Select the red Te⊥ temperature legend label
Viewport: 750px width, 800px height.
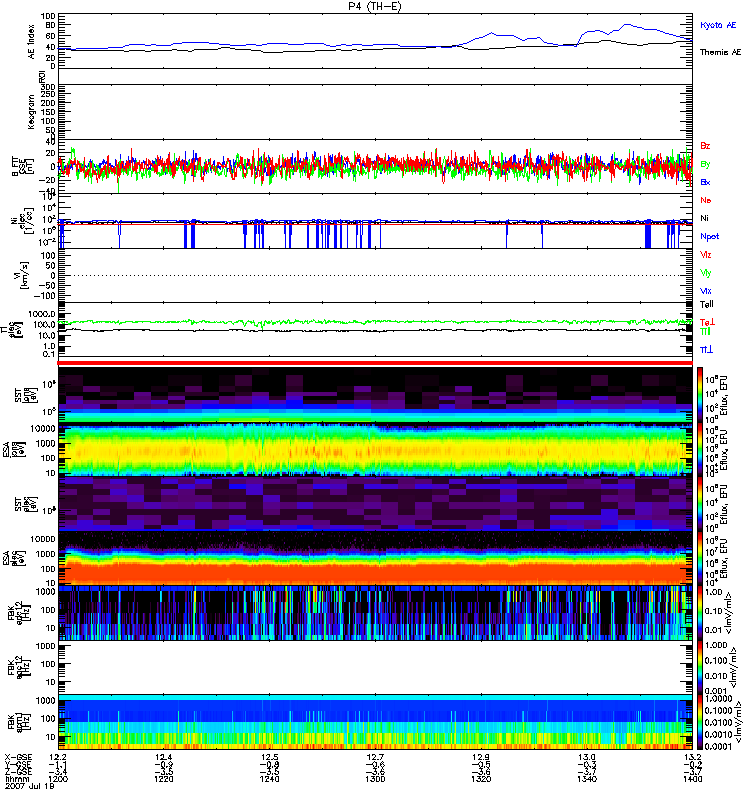(x=707, y=322)
